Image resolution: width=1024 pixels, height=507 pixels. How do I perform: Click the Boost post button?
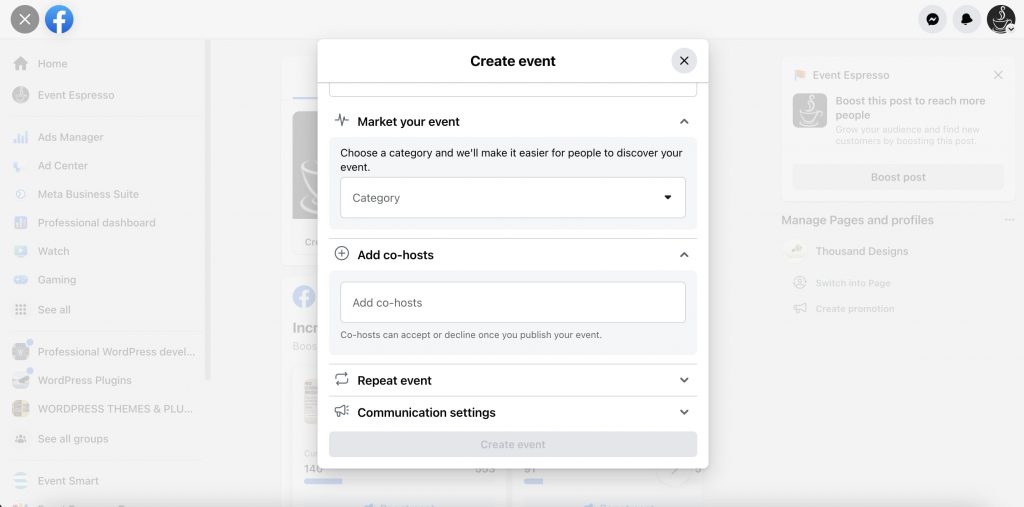click(898, 177)
